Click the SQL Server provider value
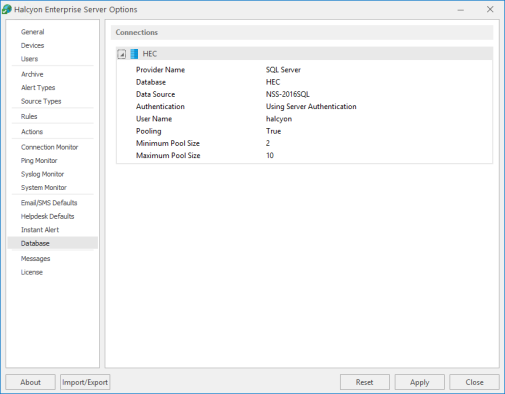 (283, 70)
